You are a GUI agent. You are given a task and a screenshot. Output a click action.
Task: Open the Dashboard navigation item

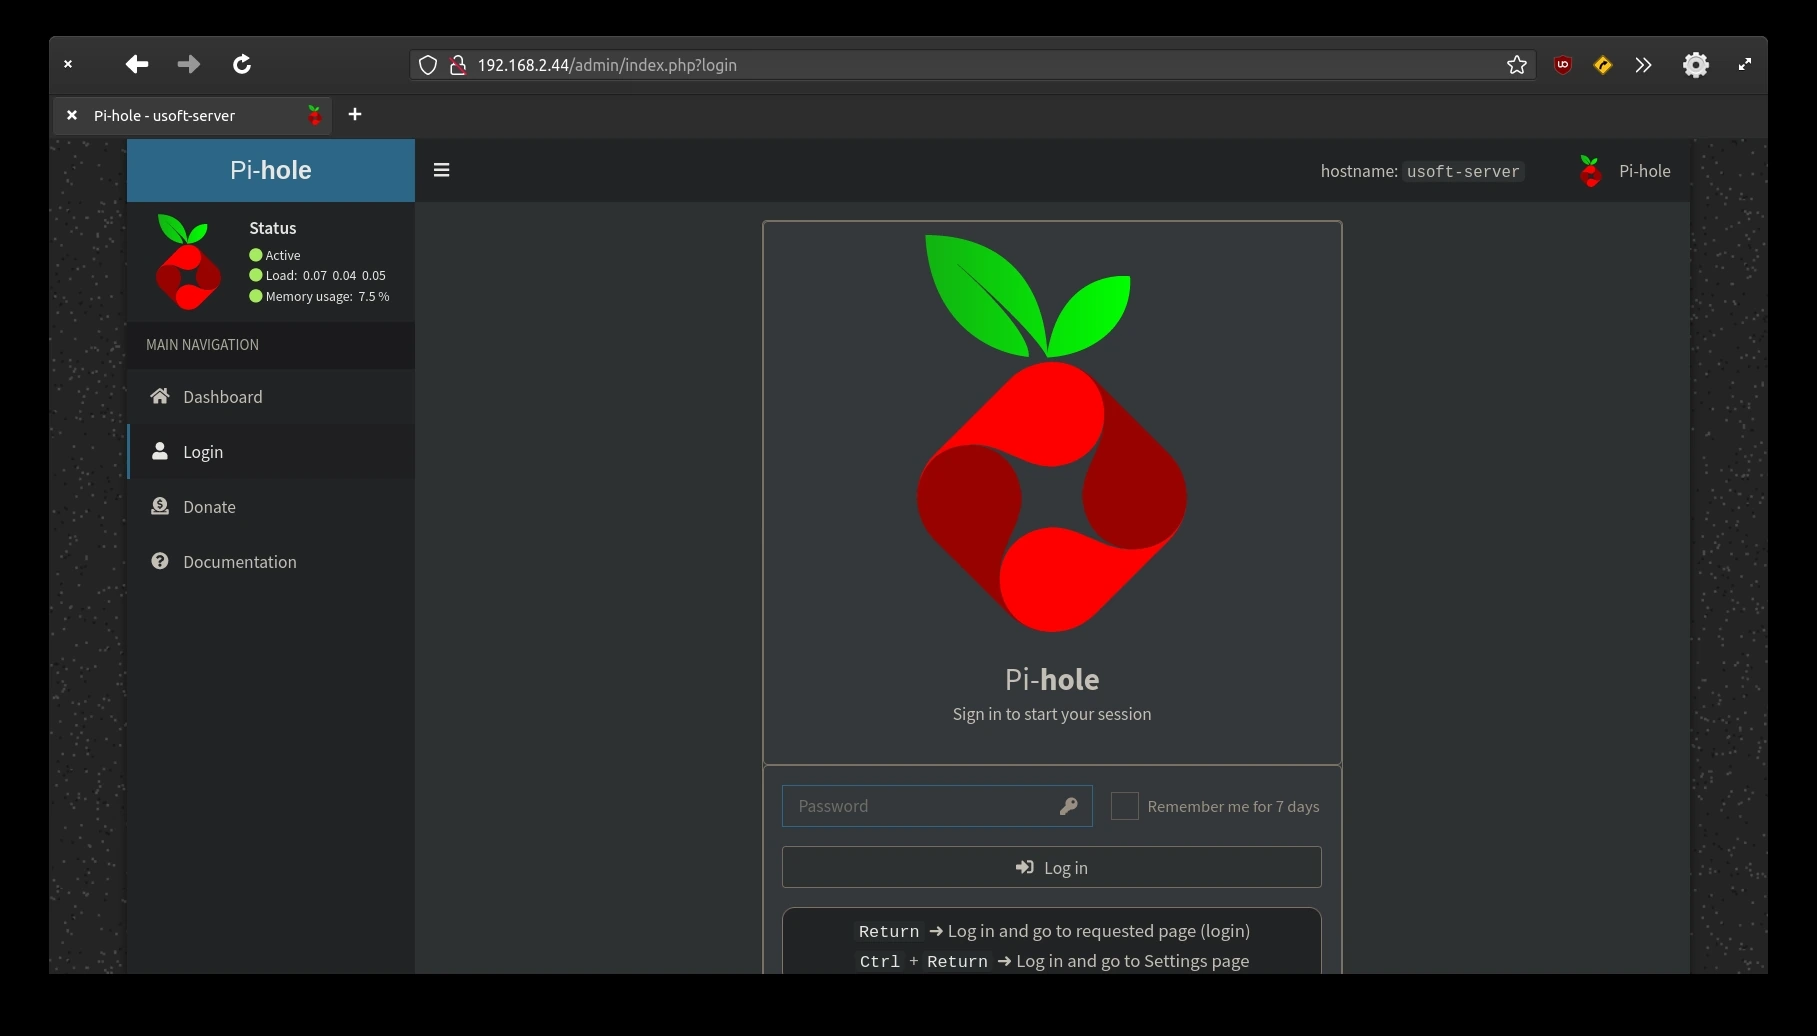point(271,397)
